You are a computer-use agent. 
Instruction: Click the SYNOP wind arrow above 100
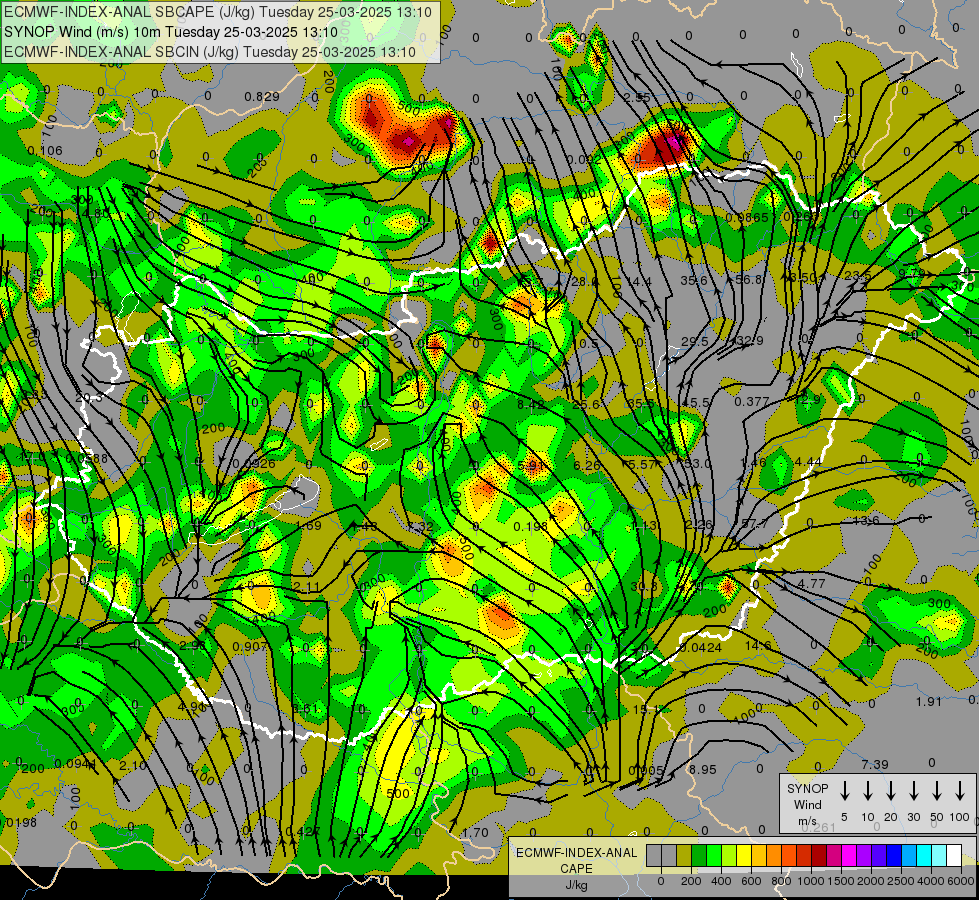[x=960, y=791]
